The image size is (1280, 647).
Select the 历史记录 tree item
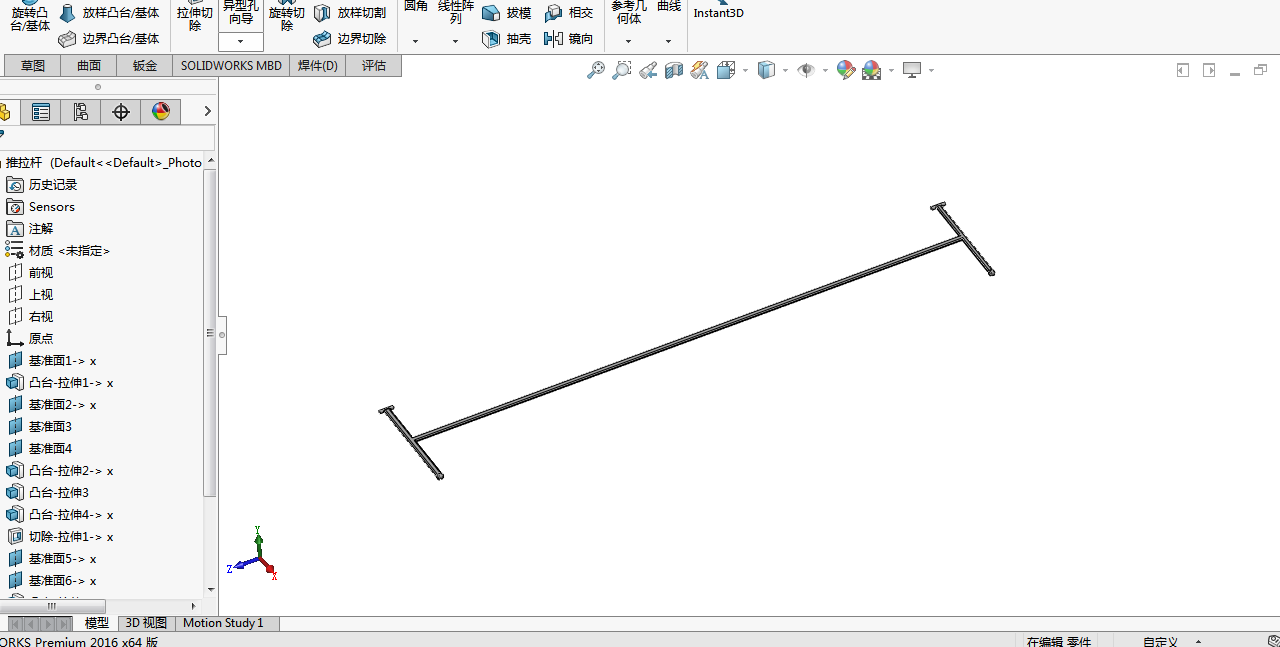coord(42,185)
